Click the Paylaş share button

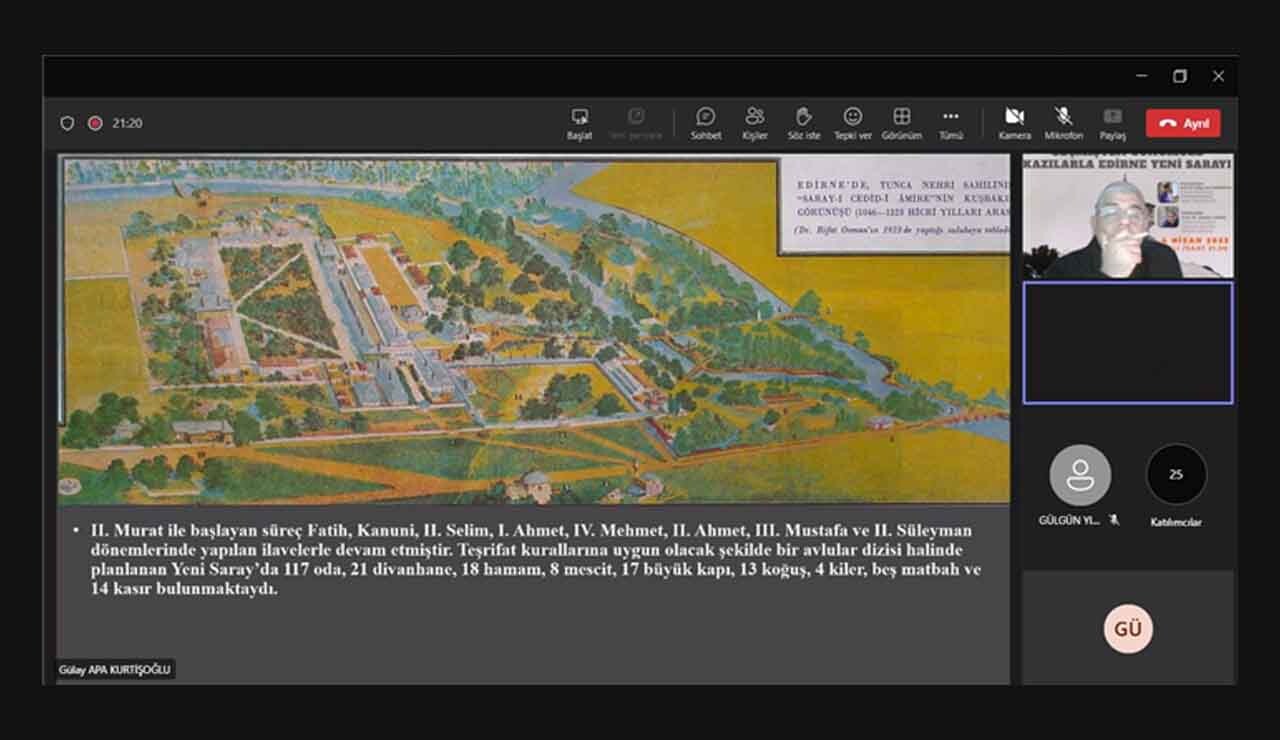(1112, 123)
